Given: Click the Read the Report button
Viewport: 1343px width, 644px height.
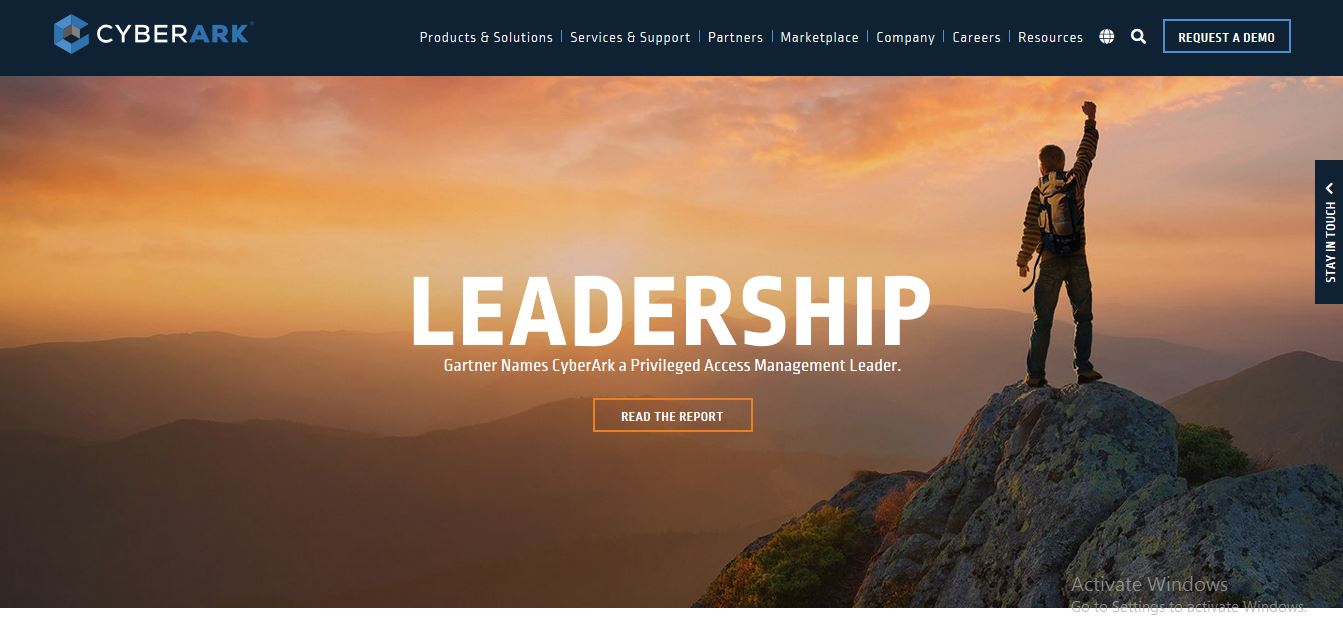Looking at the screenshot, I should [672, 416].
